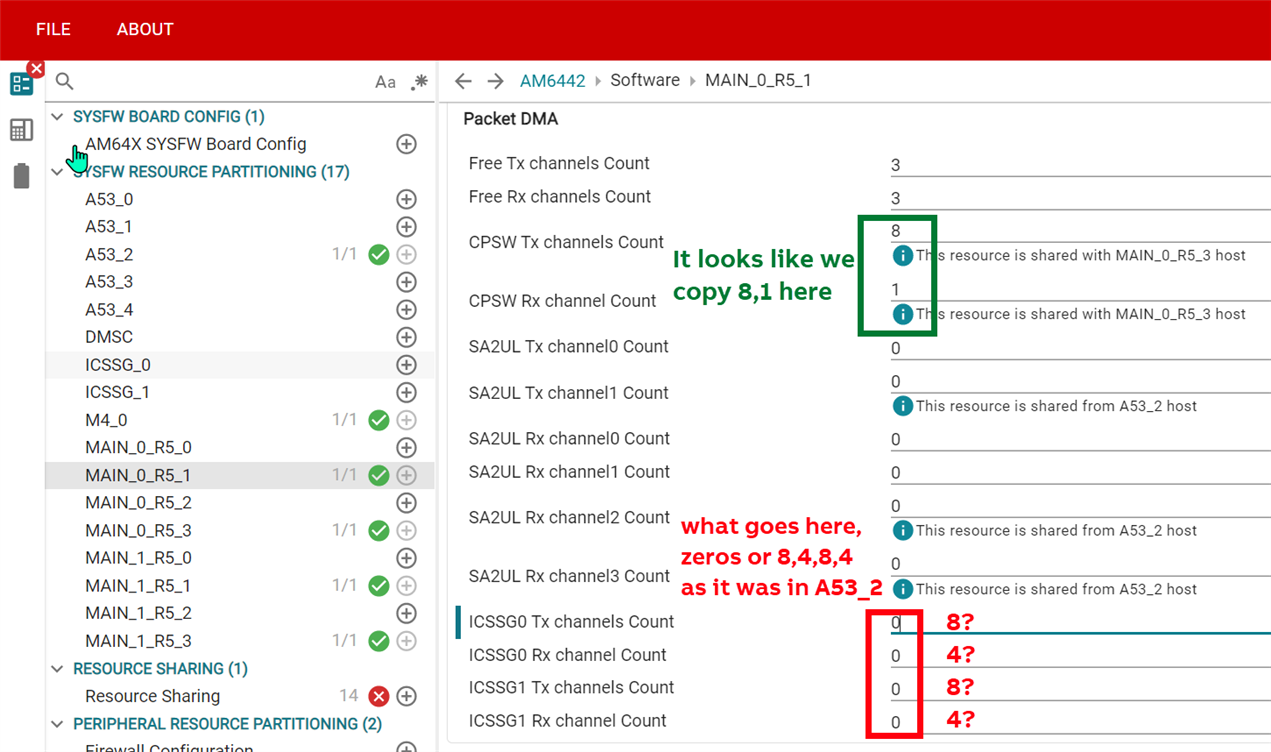Viewport: 1271px width, 752px height.
Task: Select MAIN_1_R5_1 tree item
Action: [138, 586]
